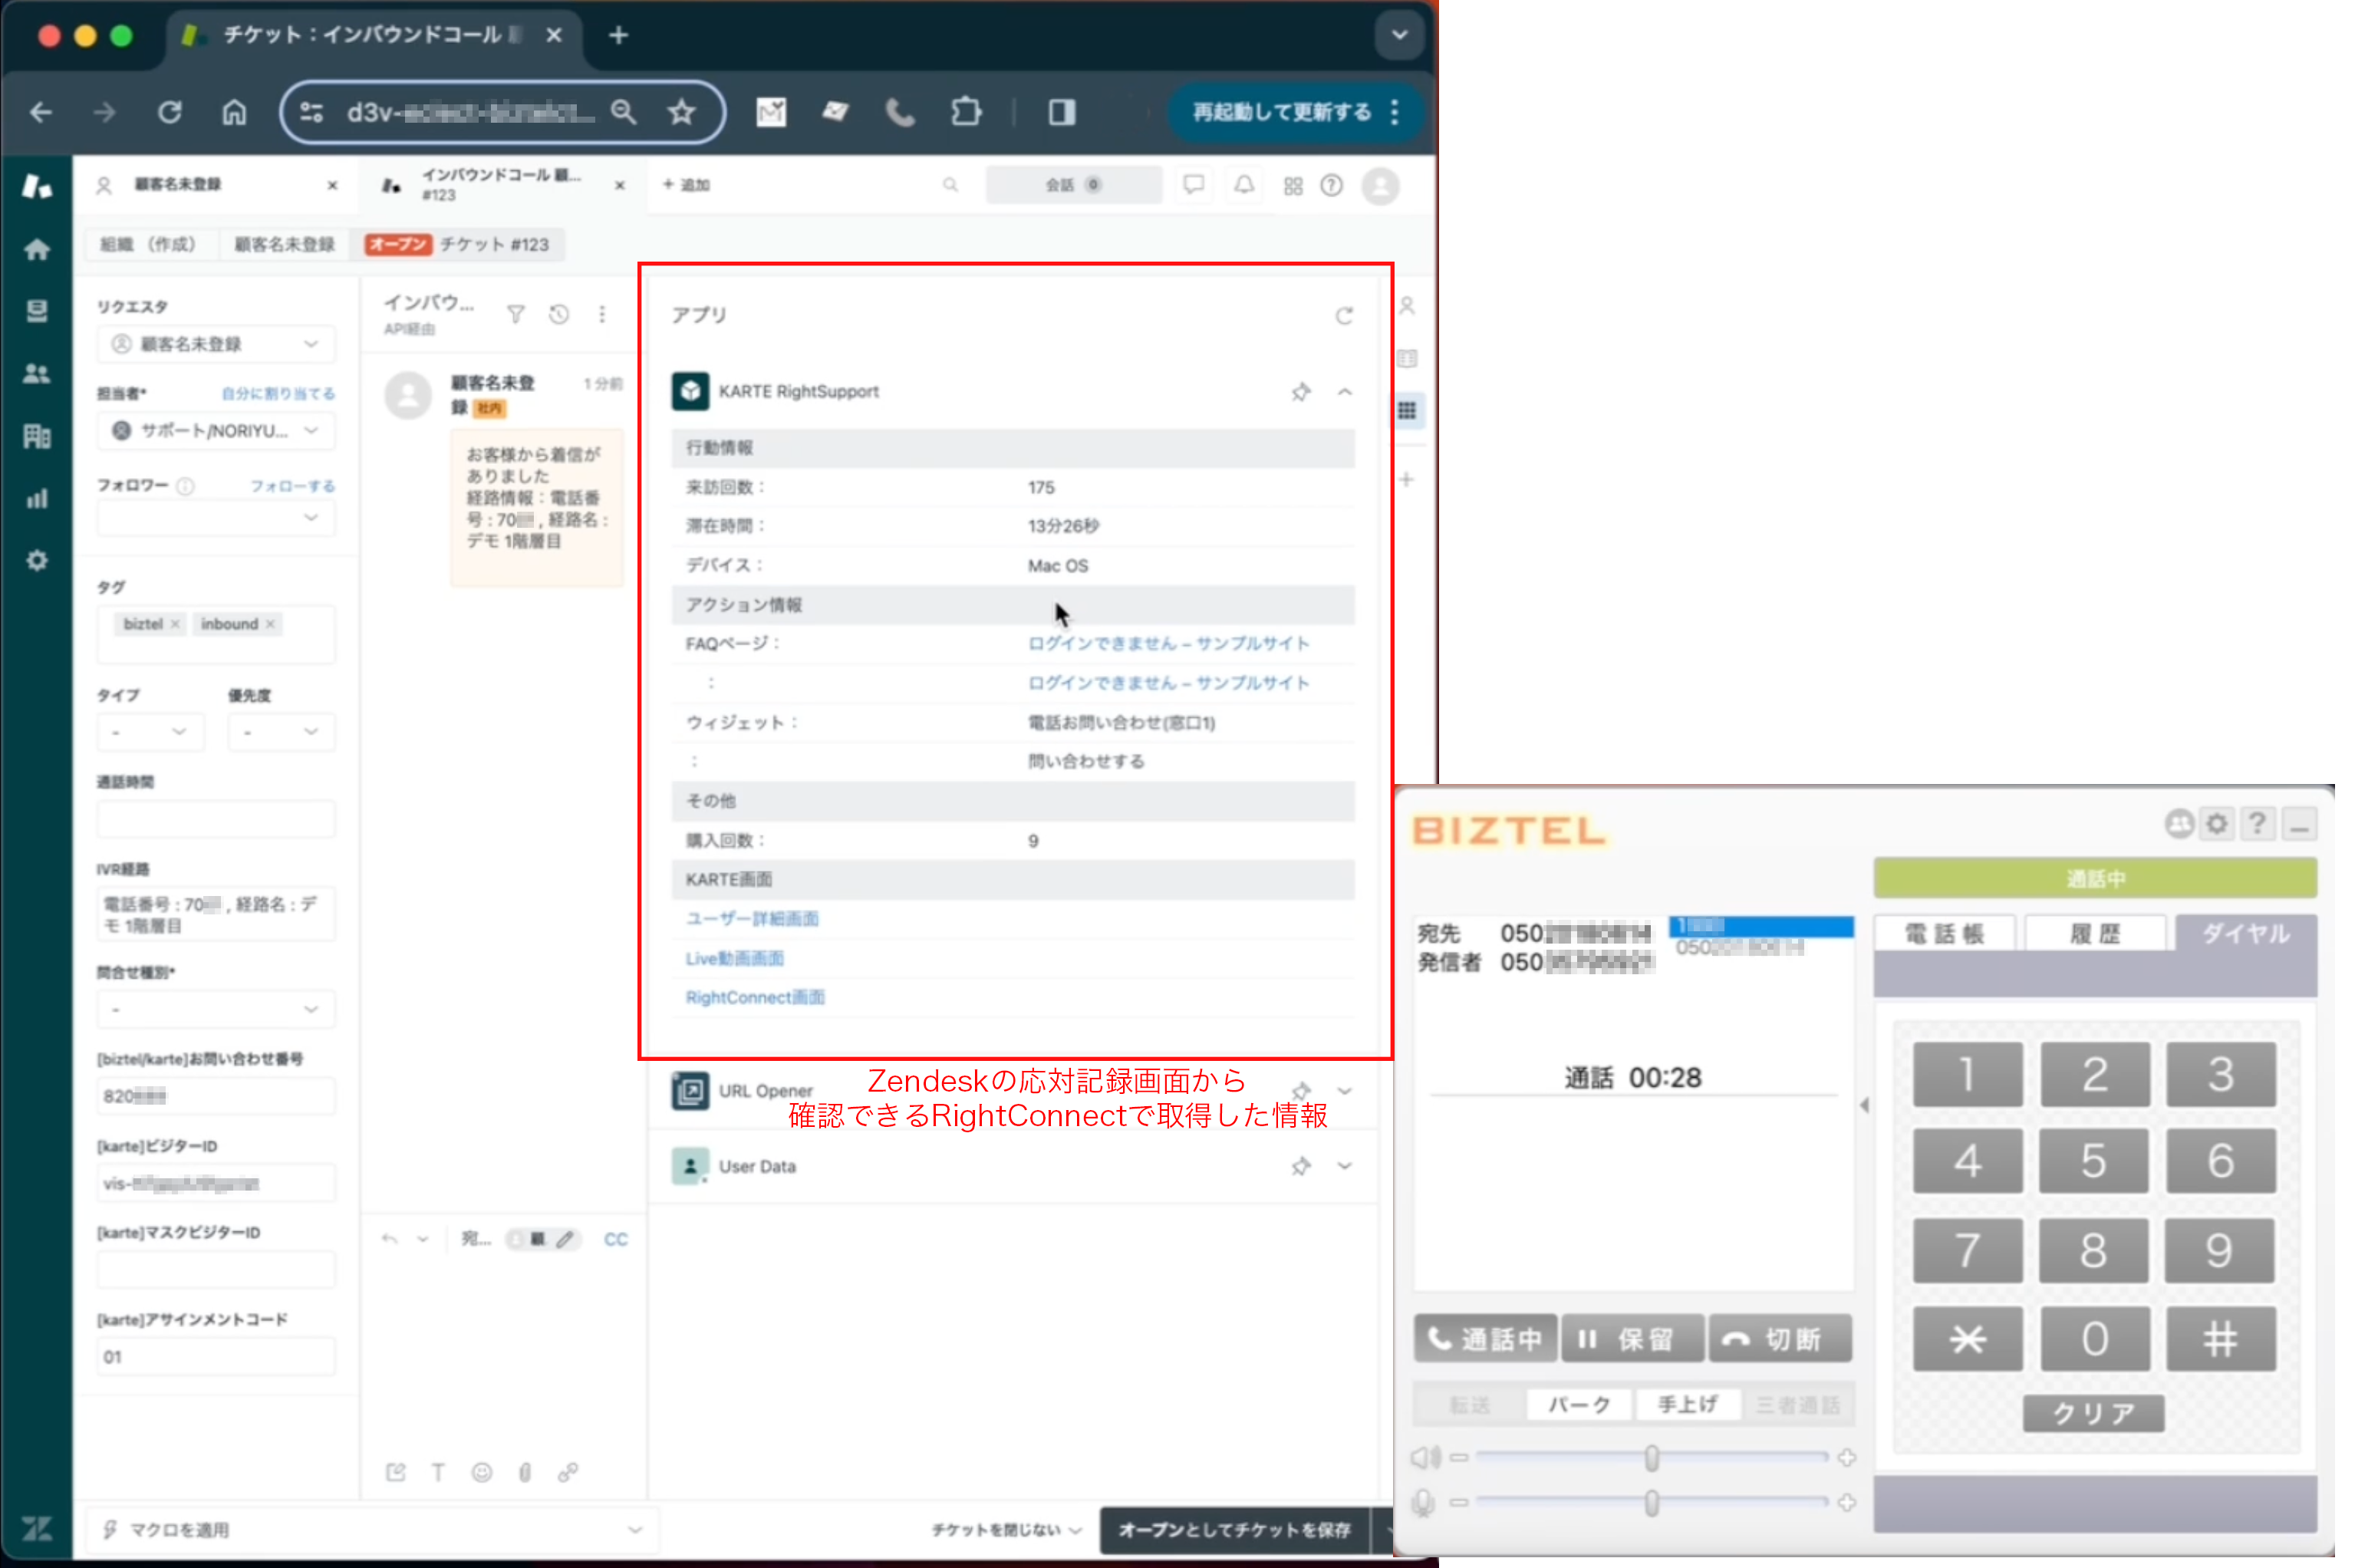Adjust the speaker volume slider
The image size is (2378, 1568).
[x=1651, y=1458]
